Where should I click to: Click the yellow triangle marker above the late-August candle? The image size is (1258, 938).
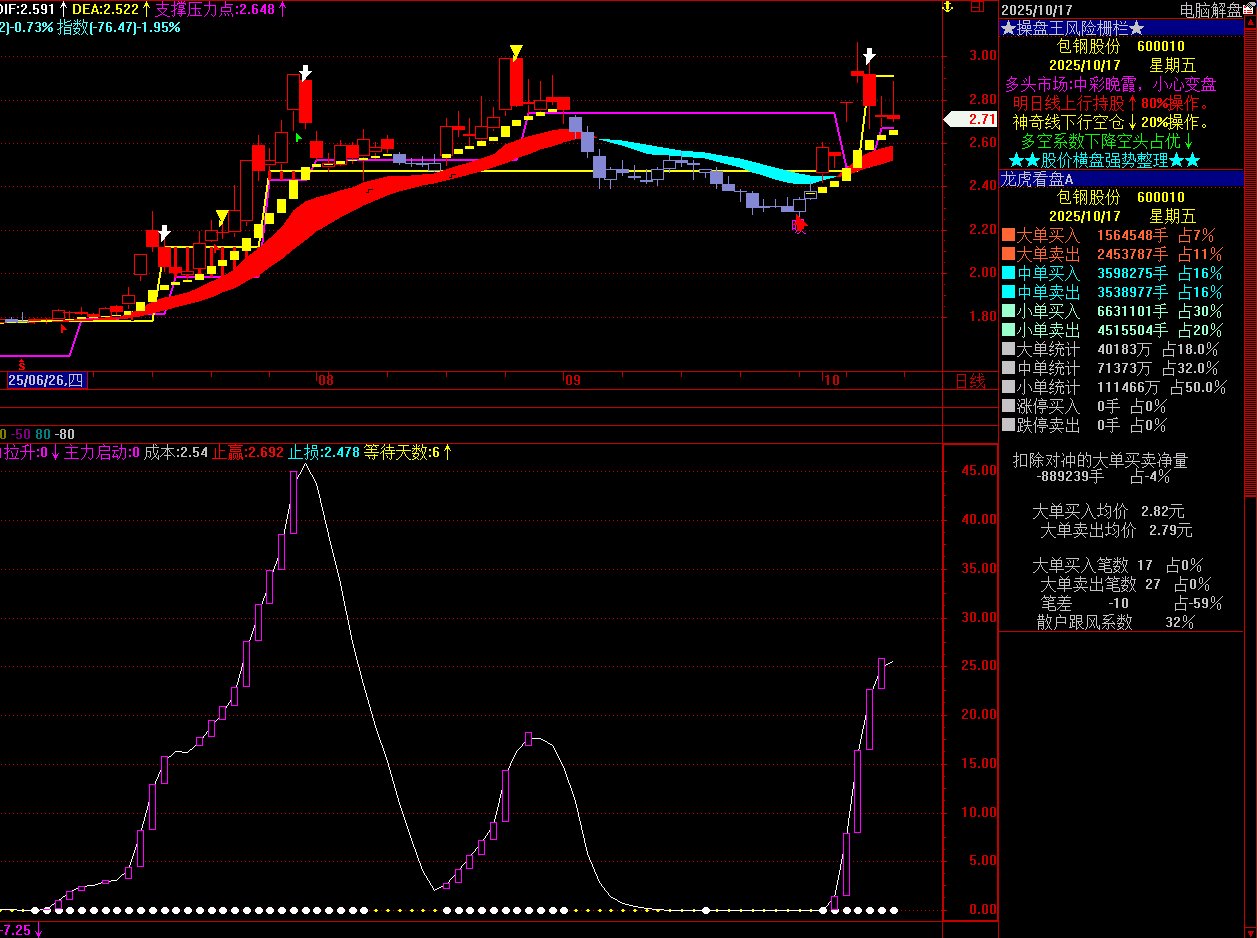pyautogui.click(x=516, y=51)
